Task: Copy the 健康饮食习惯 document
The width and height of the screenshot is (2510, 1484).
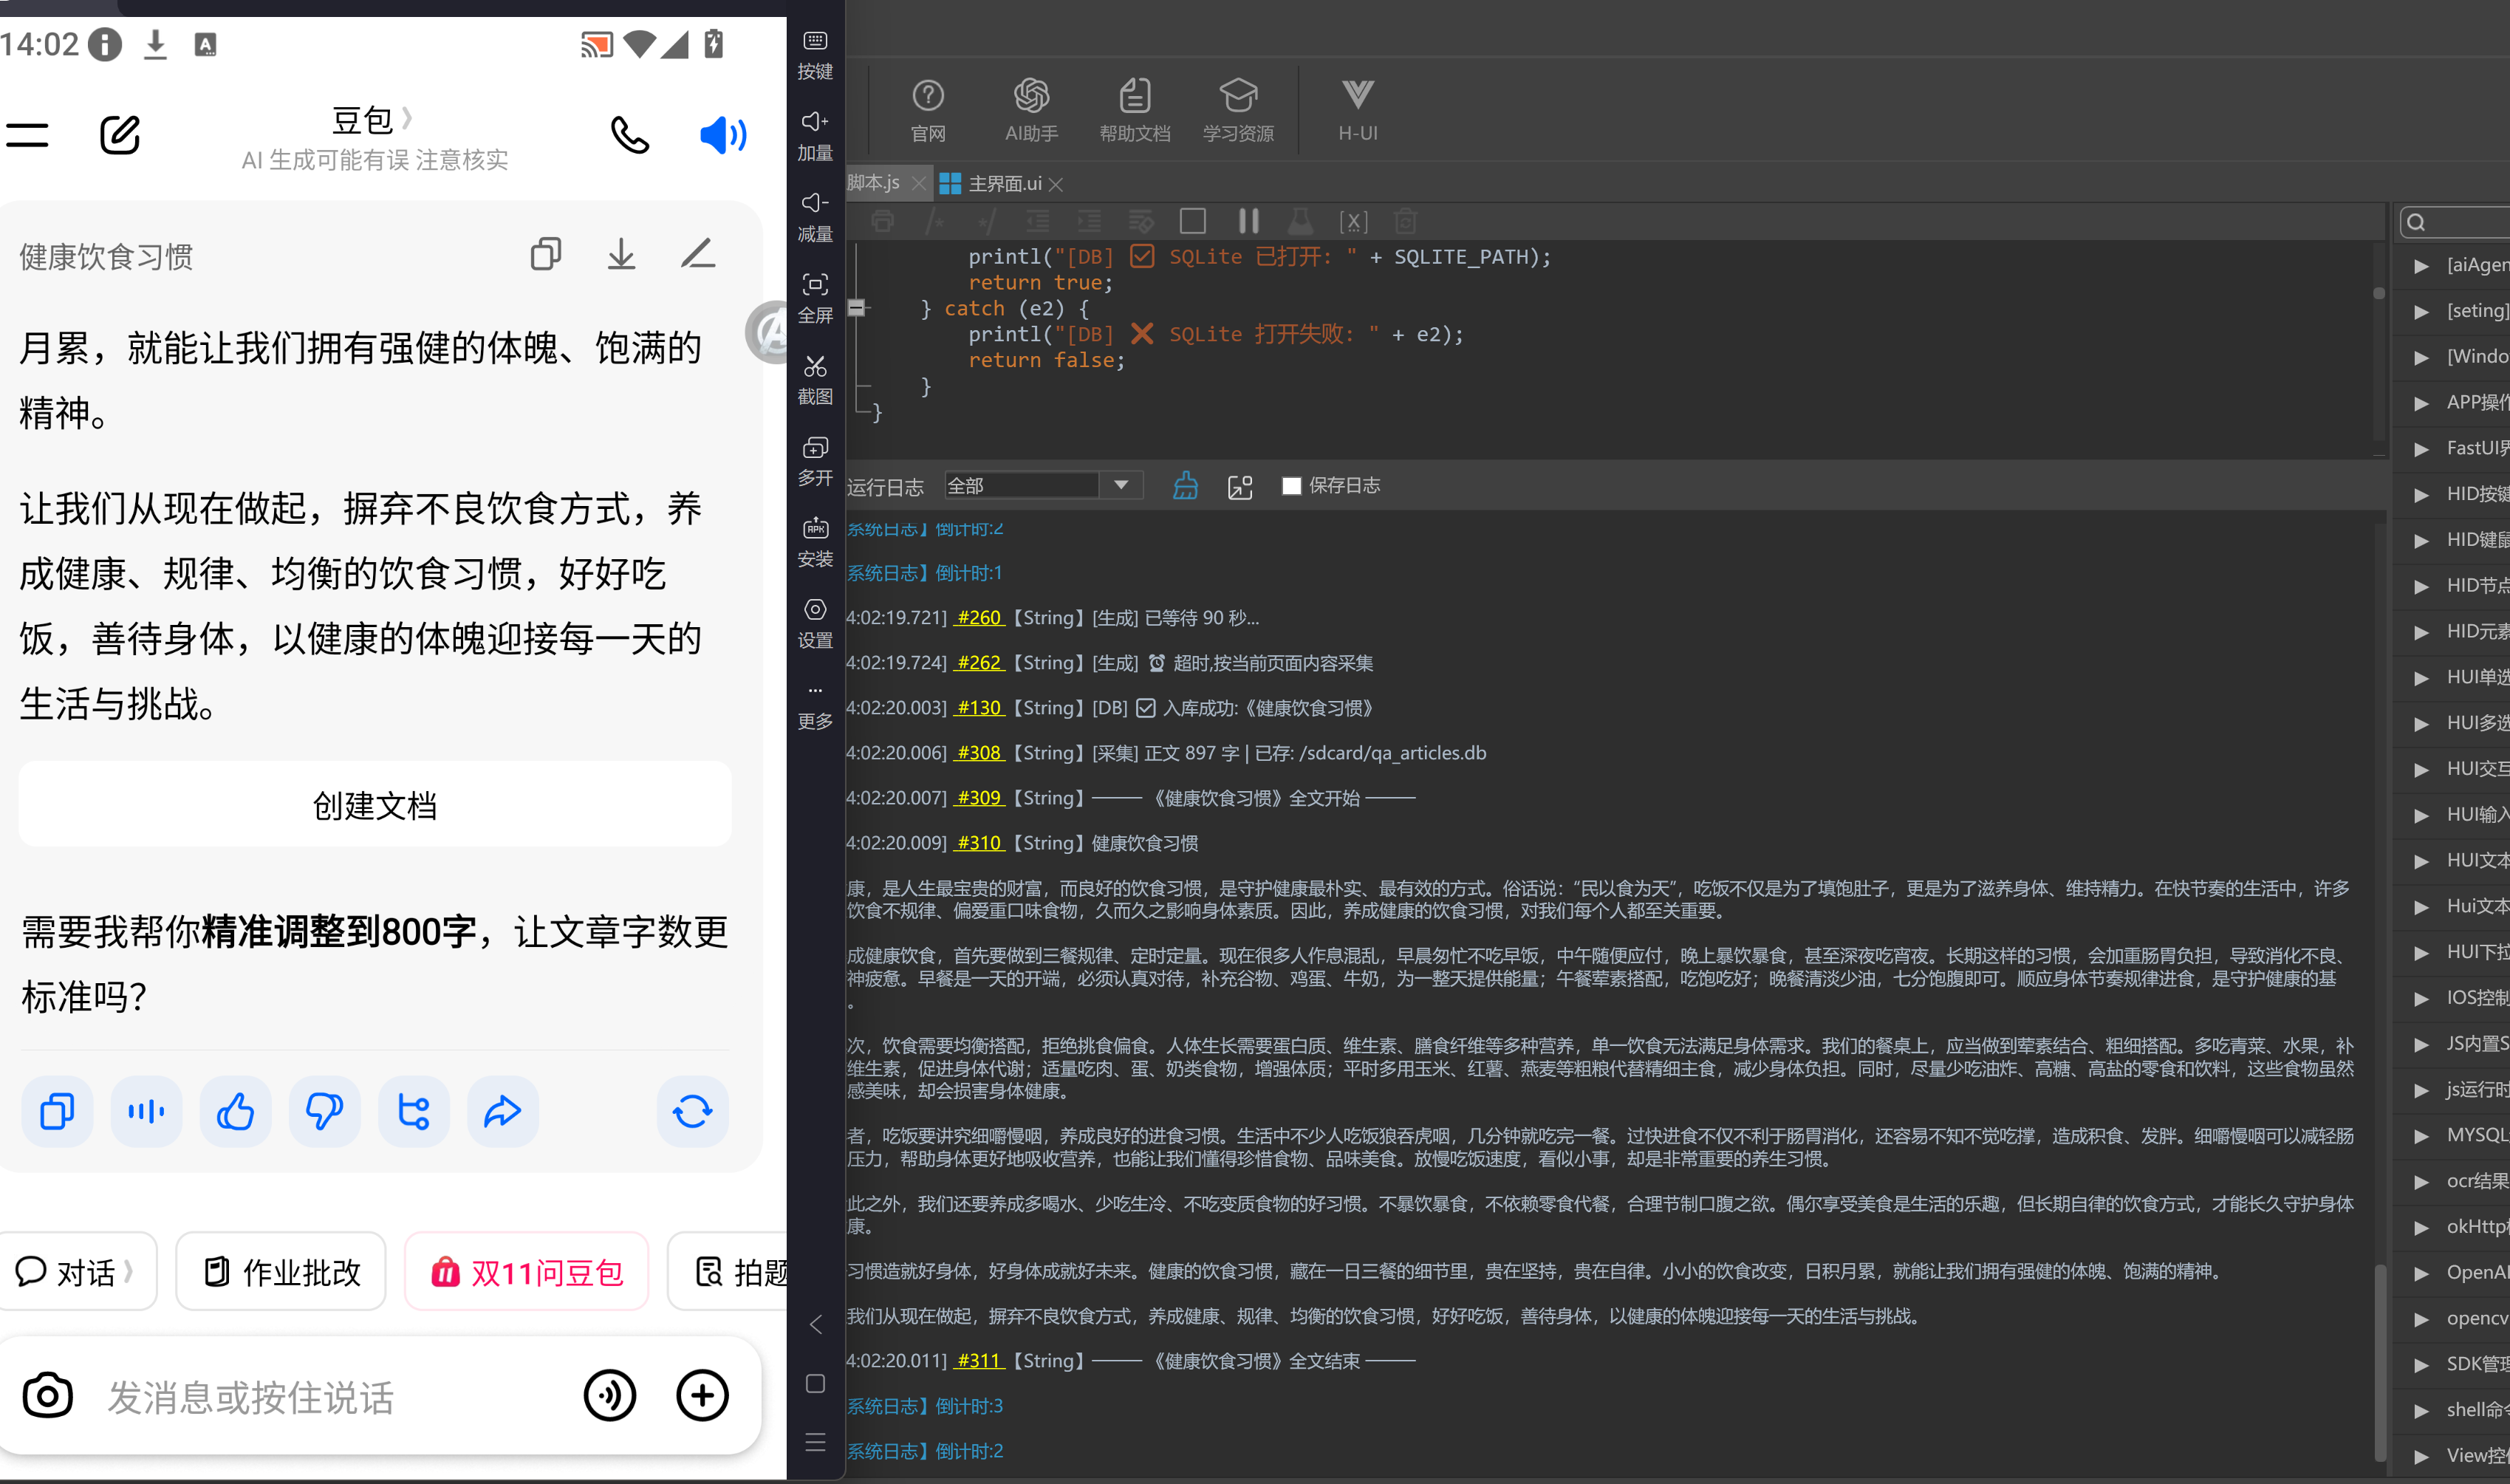Action: (546, 254)
